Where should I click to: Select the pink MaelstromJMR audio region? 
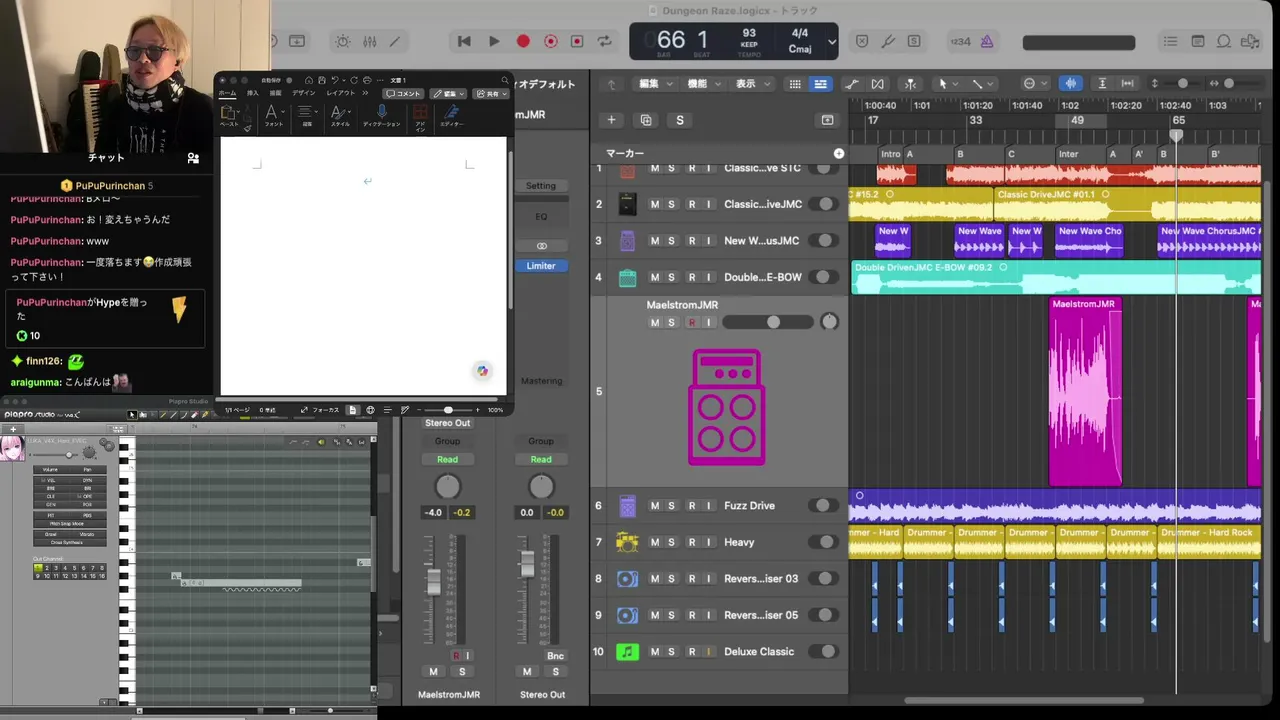point(1085,392)
